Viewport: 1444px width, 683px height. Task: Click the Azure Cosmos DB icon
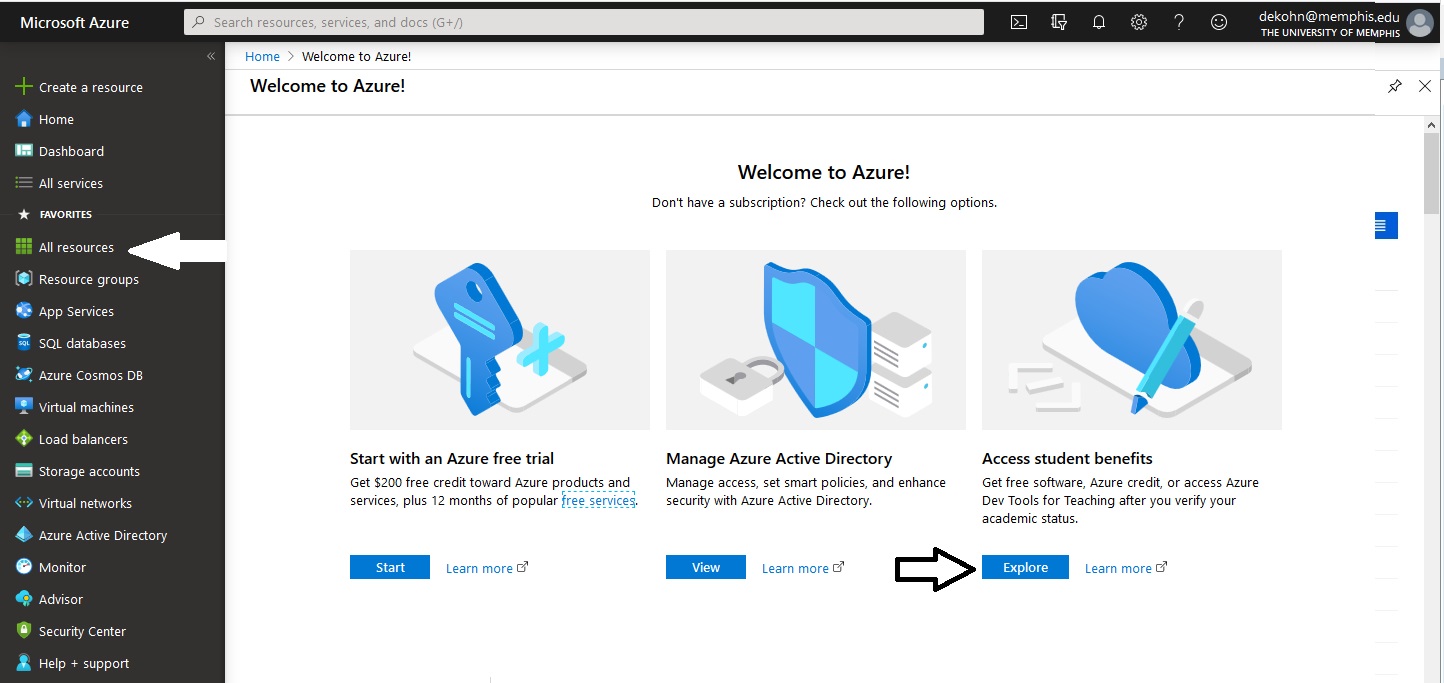pos(24,375)
